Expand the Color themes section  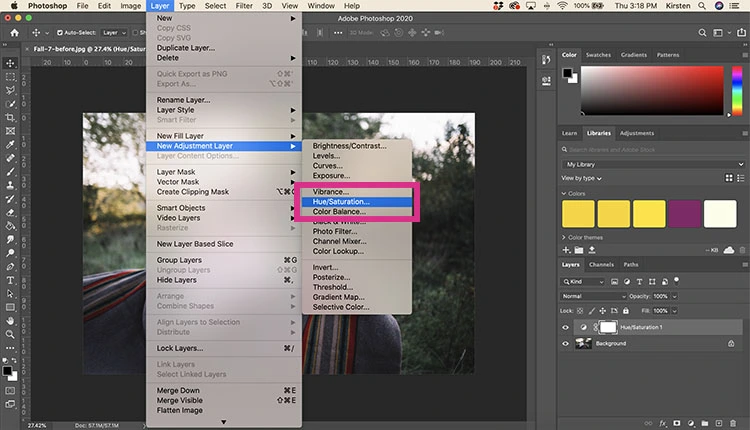pos(564,237)
